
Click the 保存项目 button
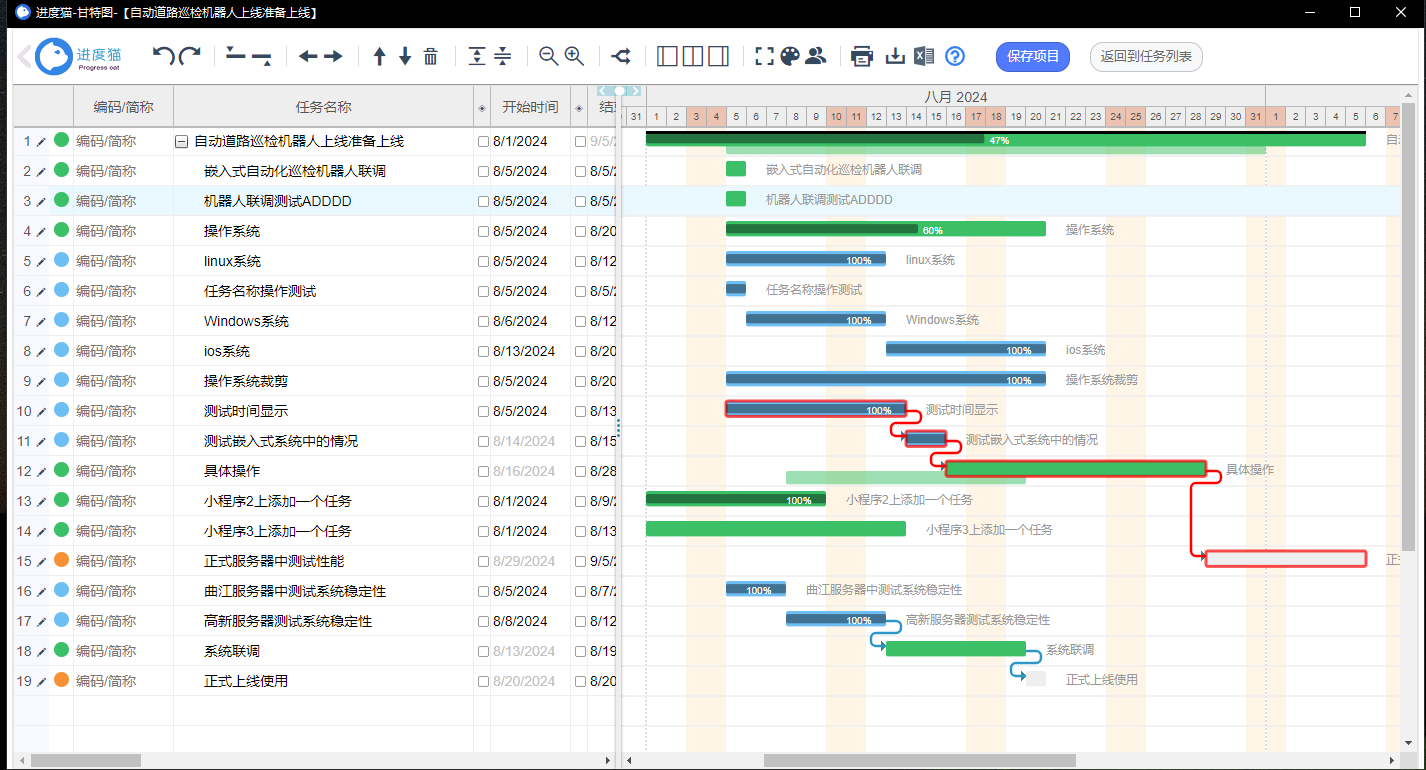click(x=1033, y=57)
